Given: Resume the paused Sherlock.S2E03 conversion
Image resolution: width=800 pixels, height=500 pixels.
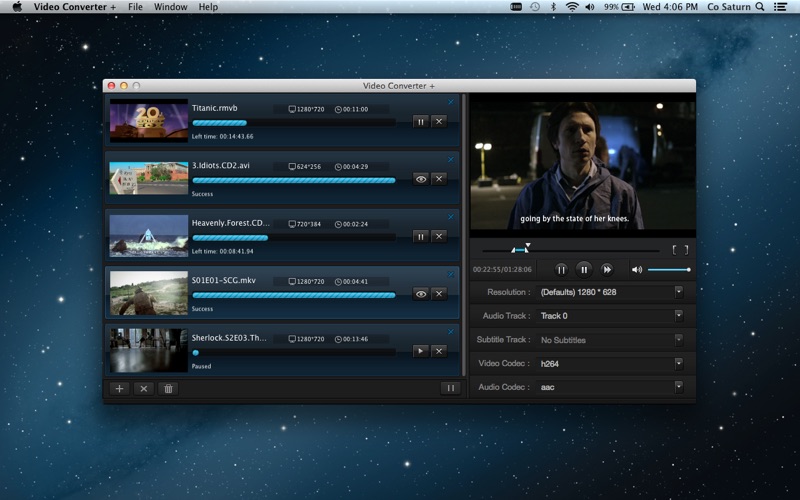Looking at the screenshot, I should 420,351.
